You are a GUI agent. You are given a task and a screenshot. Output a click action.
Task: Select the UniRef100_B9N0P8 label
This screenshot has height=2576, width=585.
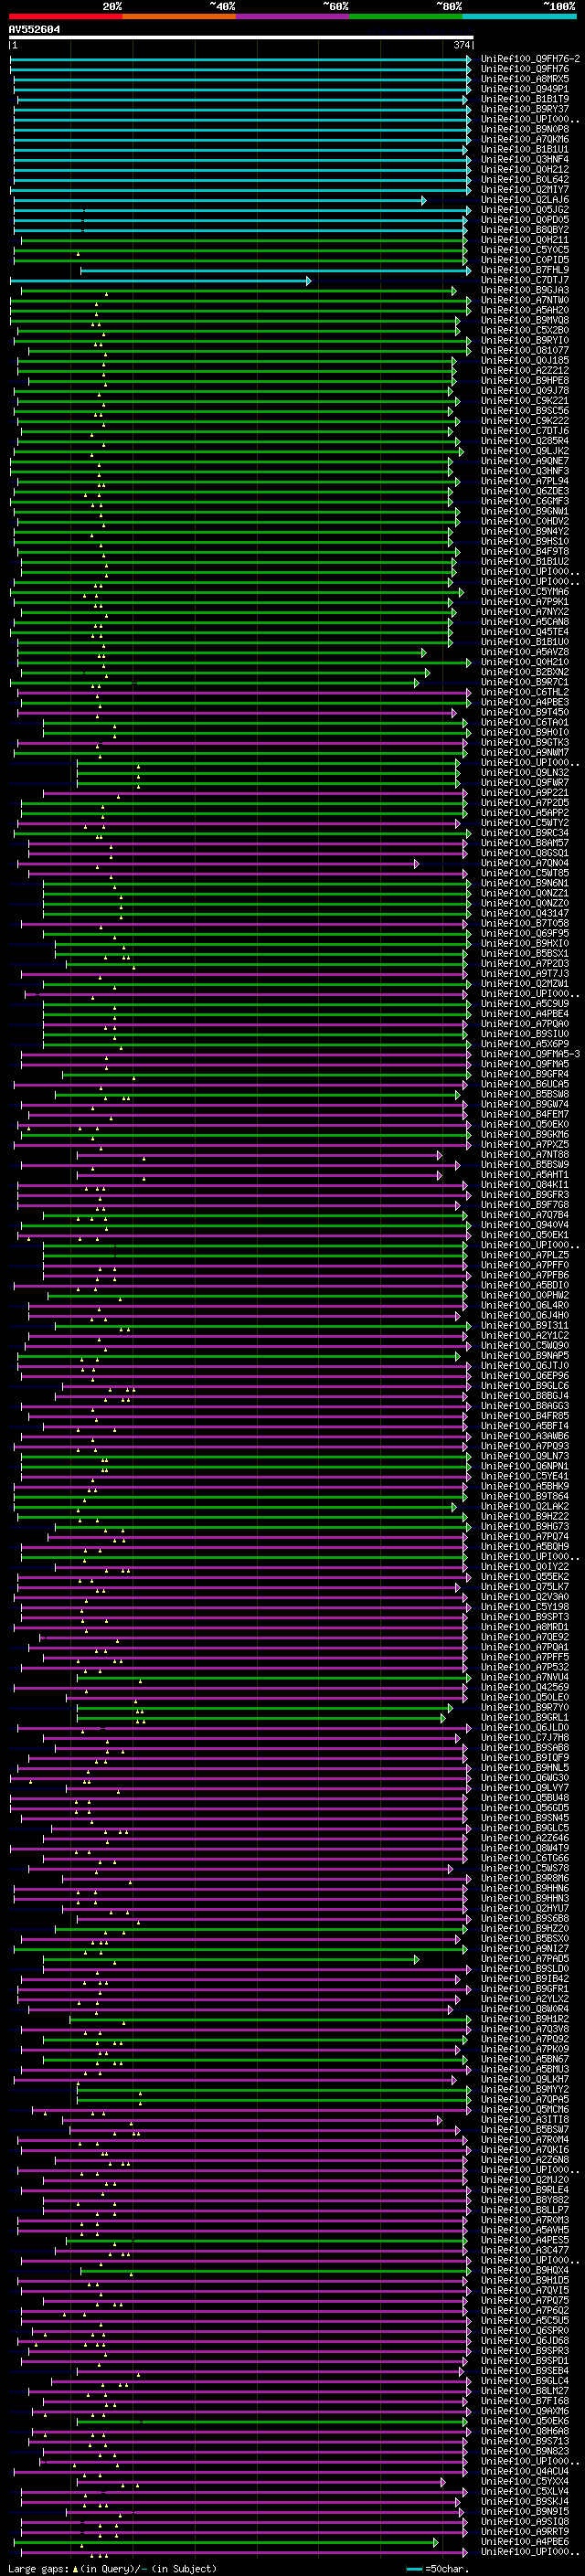pyautogui.click(x=525, y=130)
